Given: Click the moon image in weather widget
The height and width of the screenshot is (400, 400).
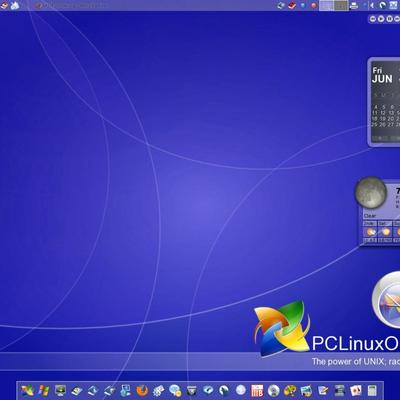Looking at the screenshot, I should pyautogui.click(x=371, y=194).
